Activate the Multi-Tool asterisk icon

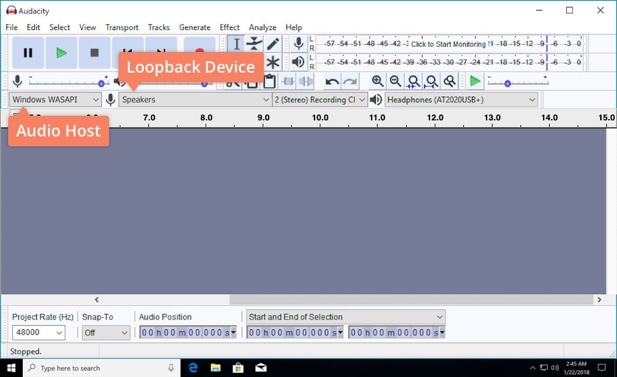(x=272, y=62)
